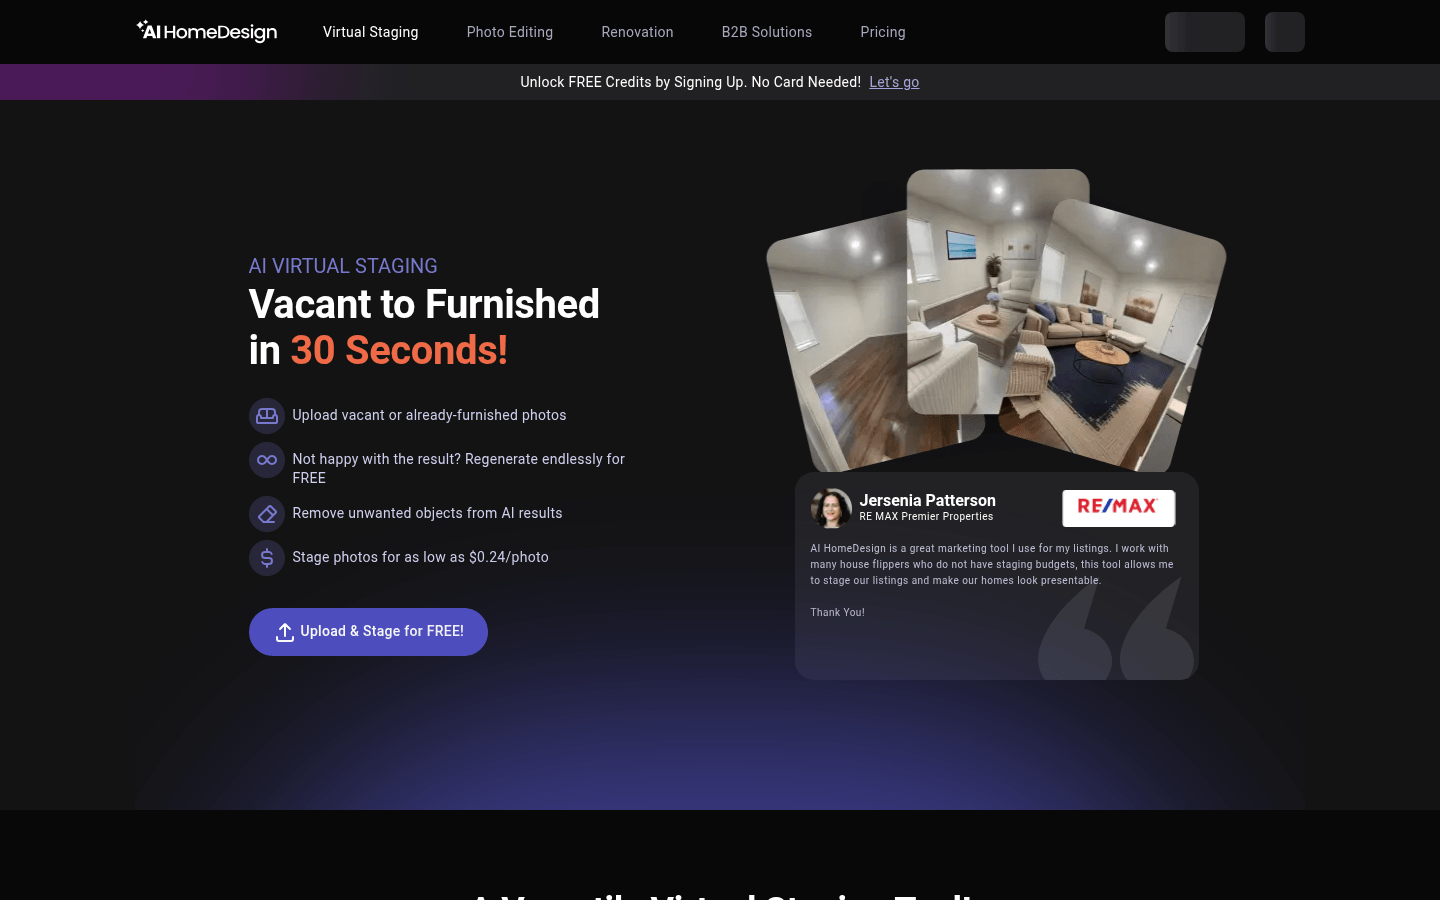Click the sofa icon beside upload photos

[x=267, y=416]
